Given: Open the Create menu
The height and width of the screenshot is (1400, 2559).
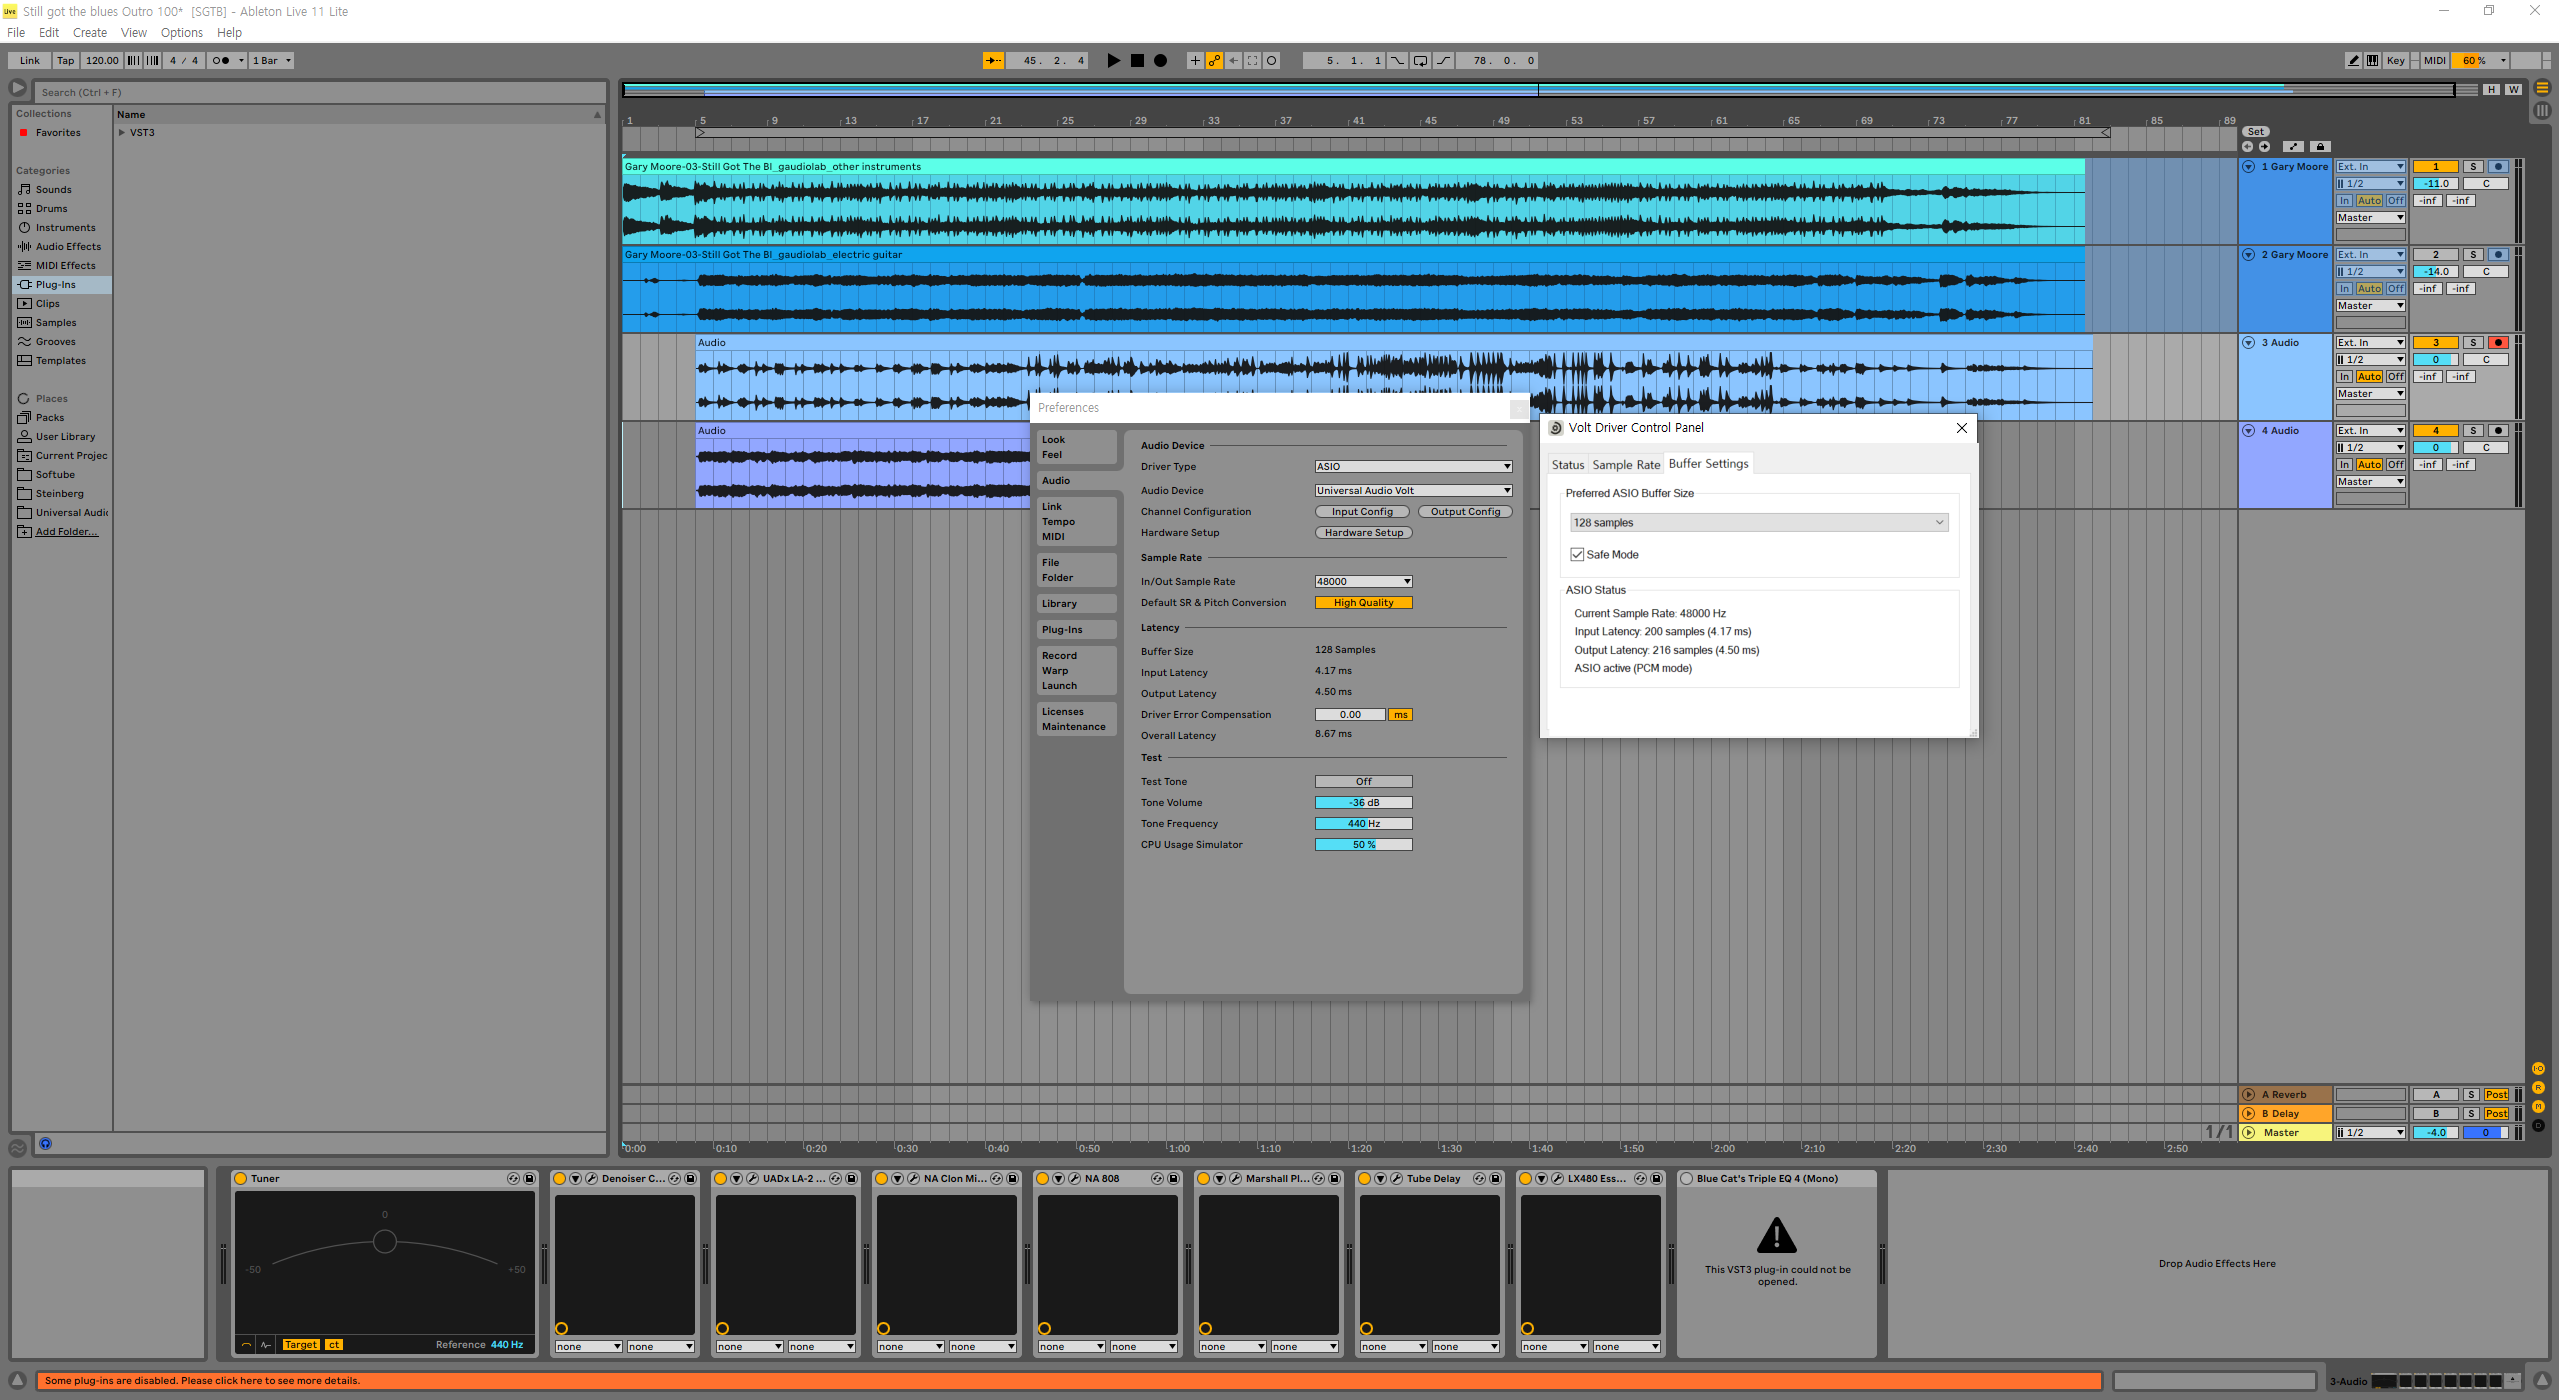Looking at the screenshot, I should click(89, 33).
